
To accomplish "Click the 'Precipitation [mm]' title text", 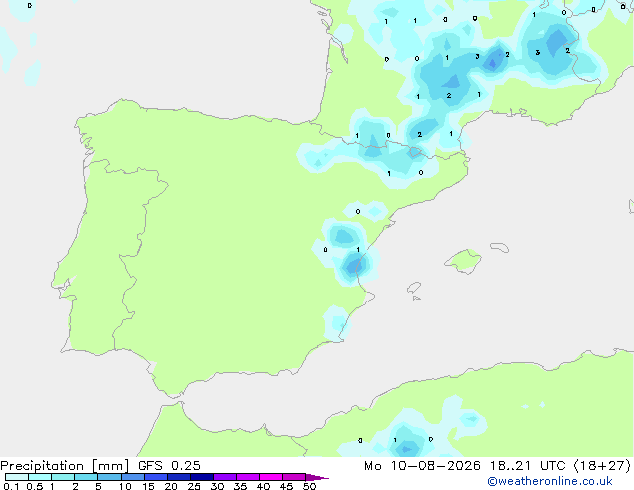I will tap(65, 466).
